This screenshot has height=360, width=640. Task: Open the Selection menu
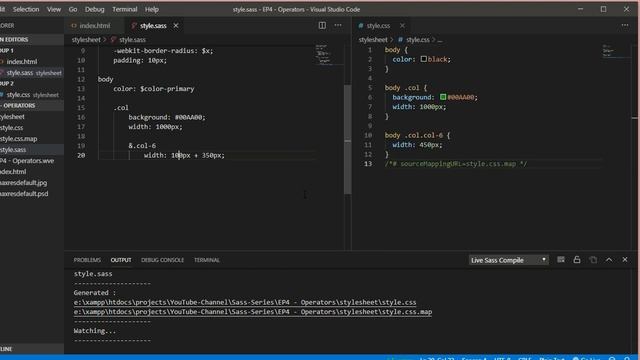(26, 9)
